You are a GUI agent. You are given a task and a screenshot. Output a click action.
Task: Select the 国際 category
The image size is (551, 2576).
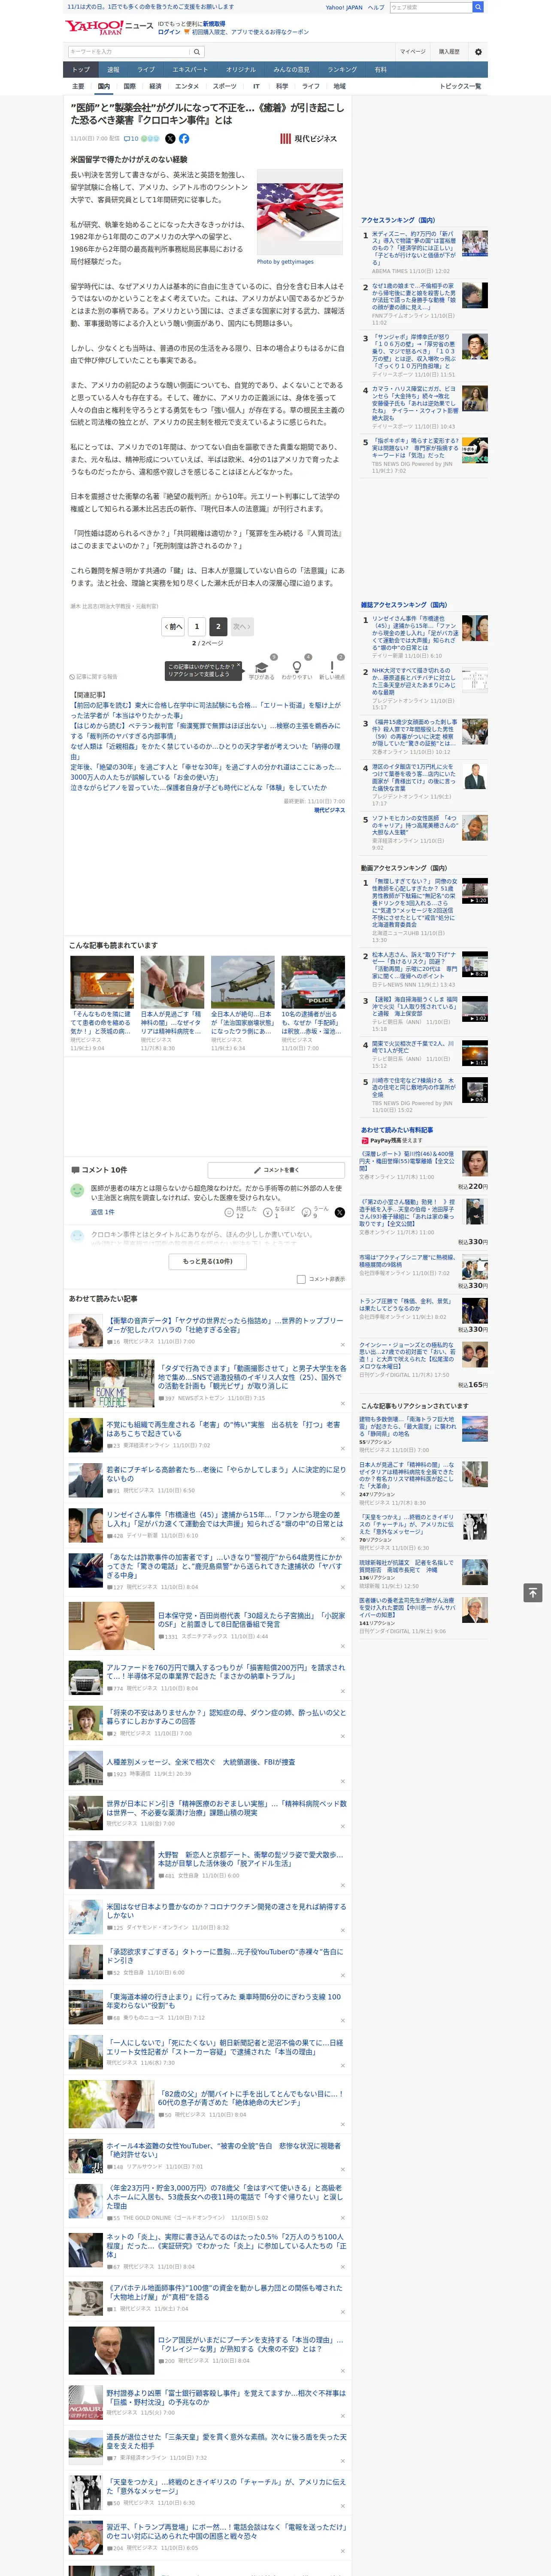tap(129, 86)
